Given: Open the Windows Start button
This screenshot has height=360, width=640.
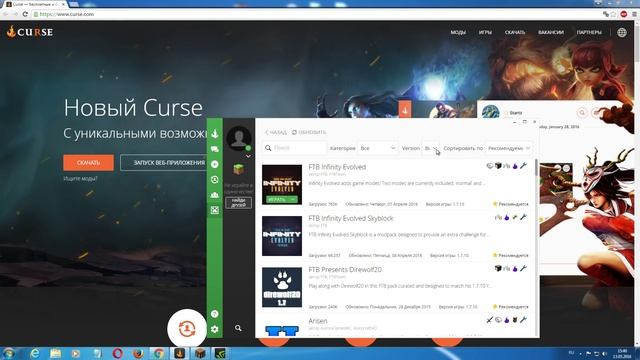Looking at the screenshot, I should pyautogui.click(x=9, y=353).
